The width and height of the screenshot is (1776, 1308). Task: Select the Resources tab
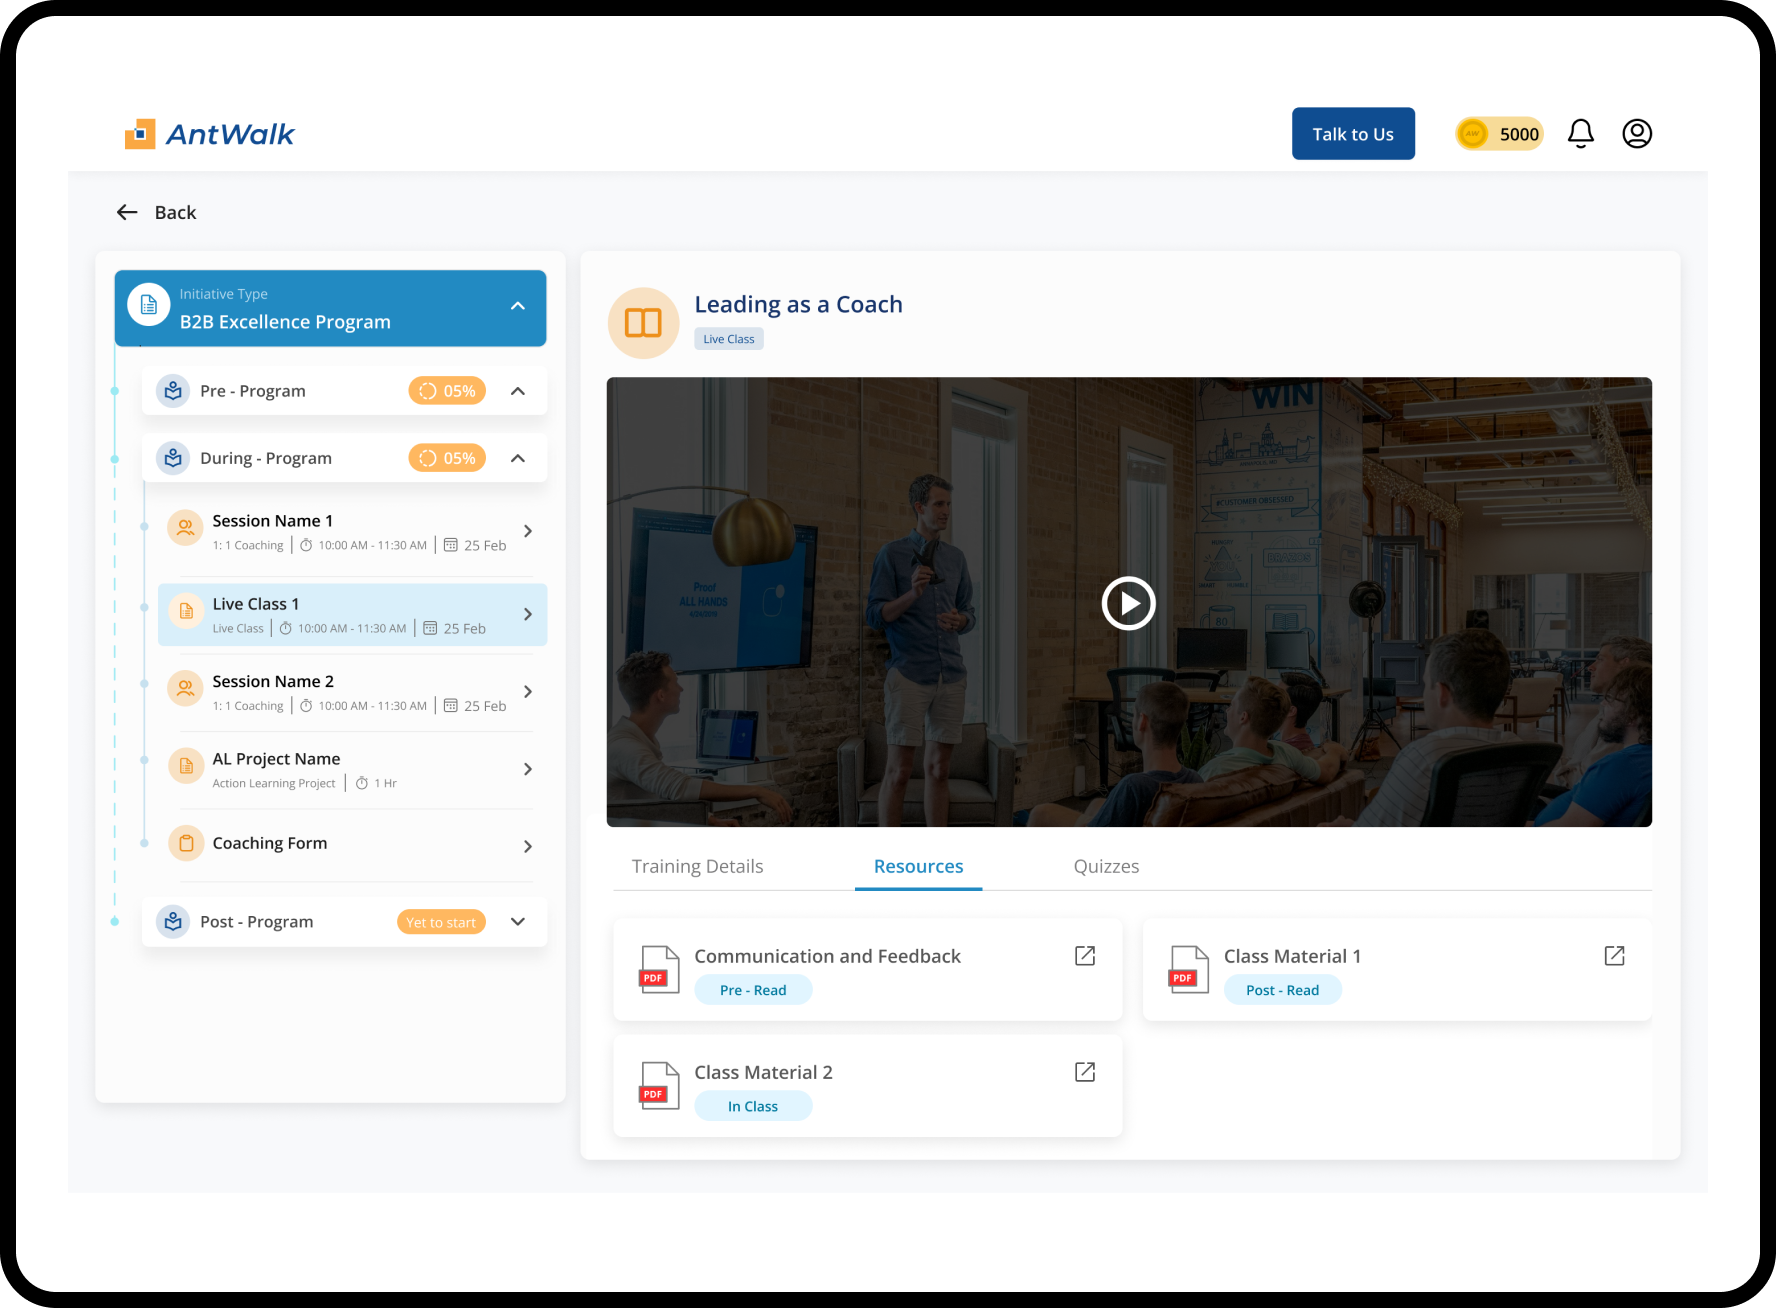(x=918, y=866)
